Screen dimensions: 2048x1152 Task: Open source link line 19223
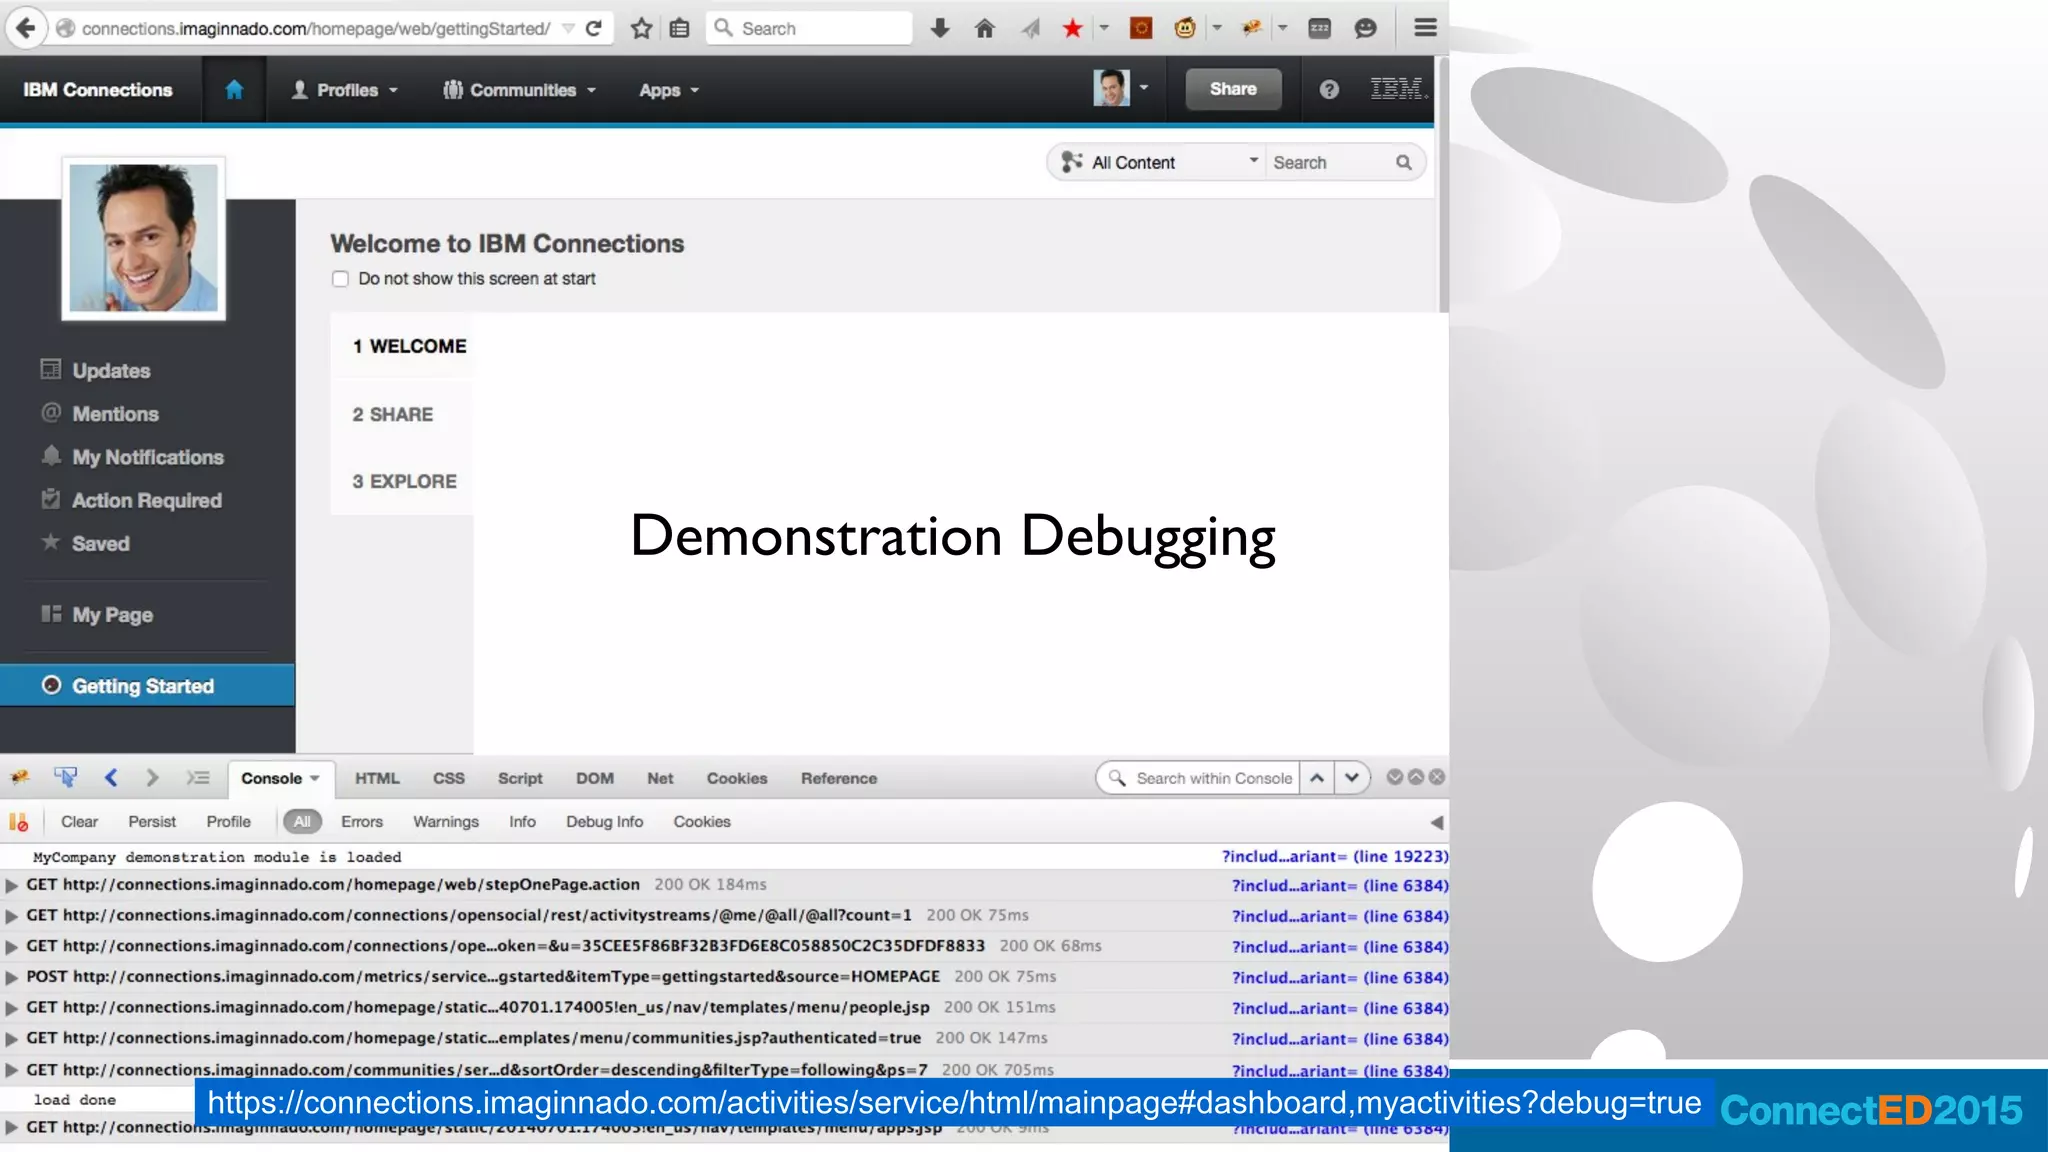[1335, 857]
